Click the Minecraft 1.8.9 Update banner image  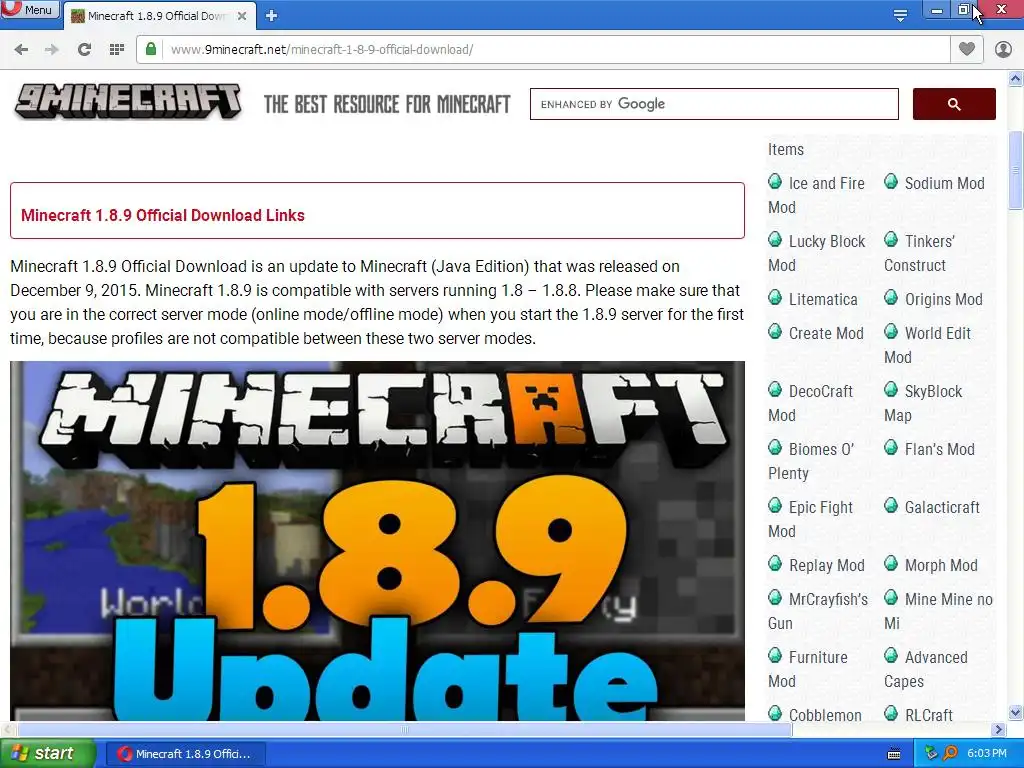pos(377,541)
